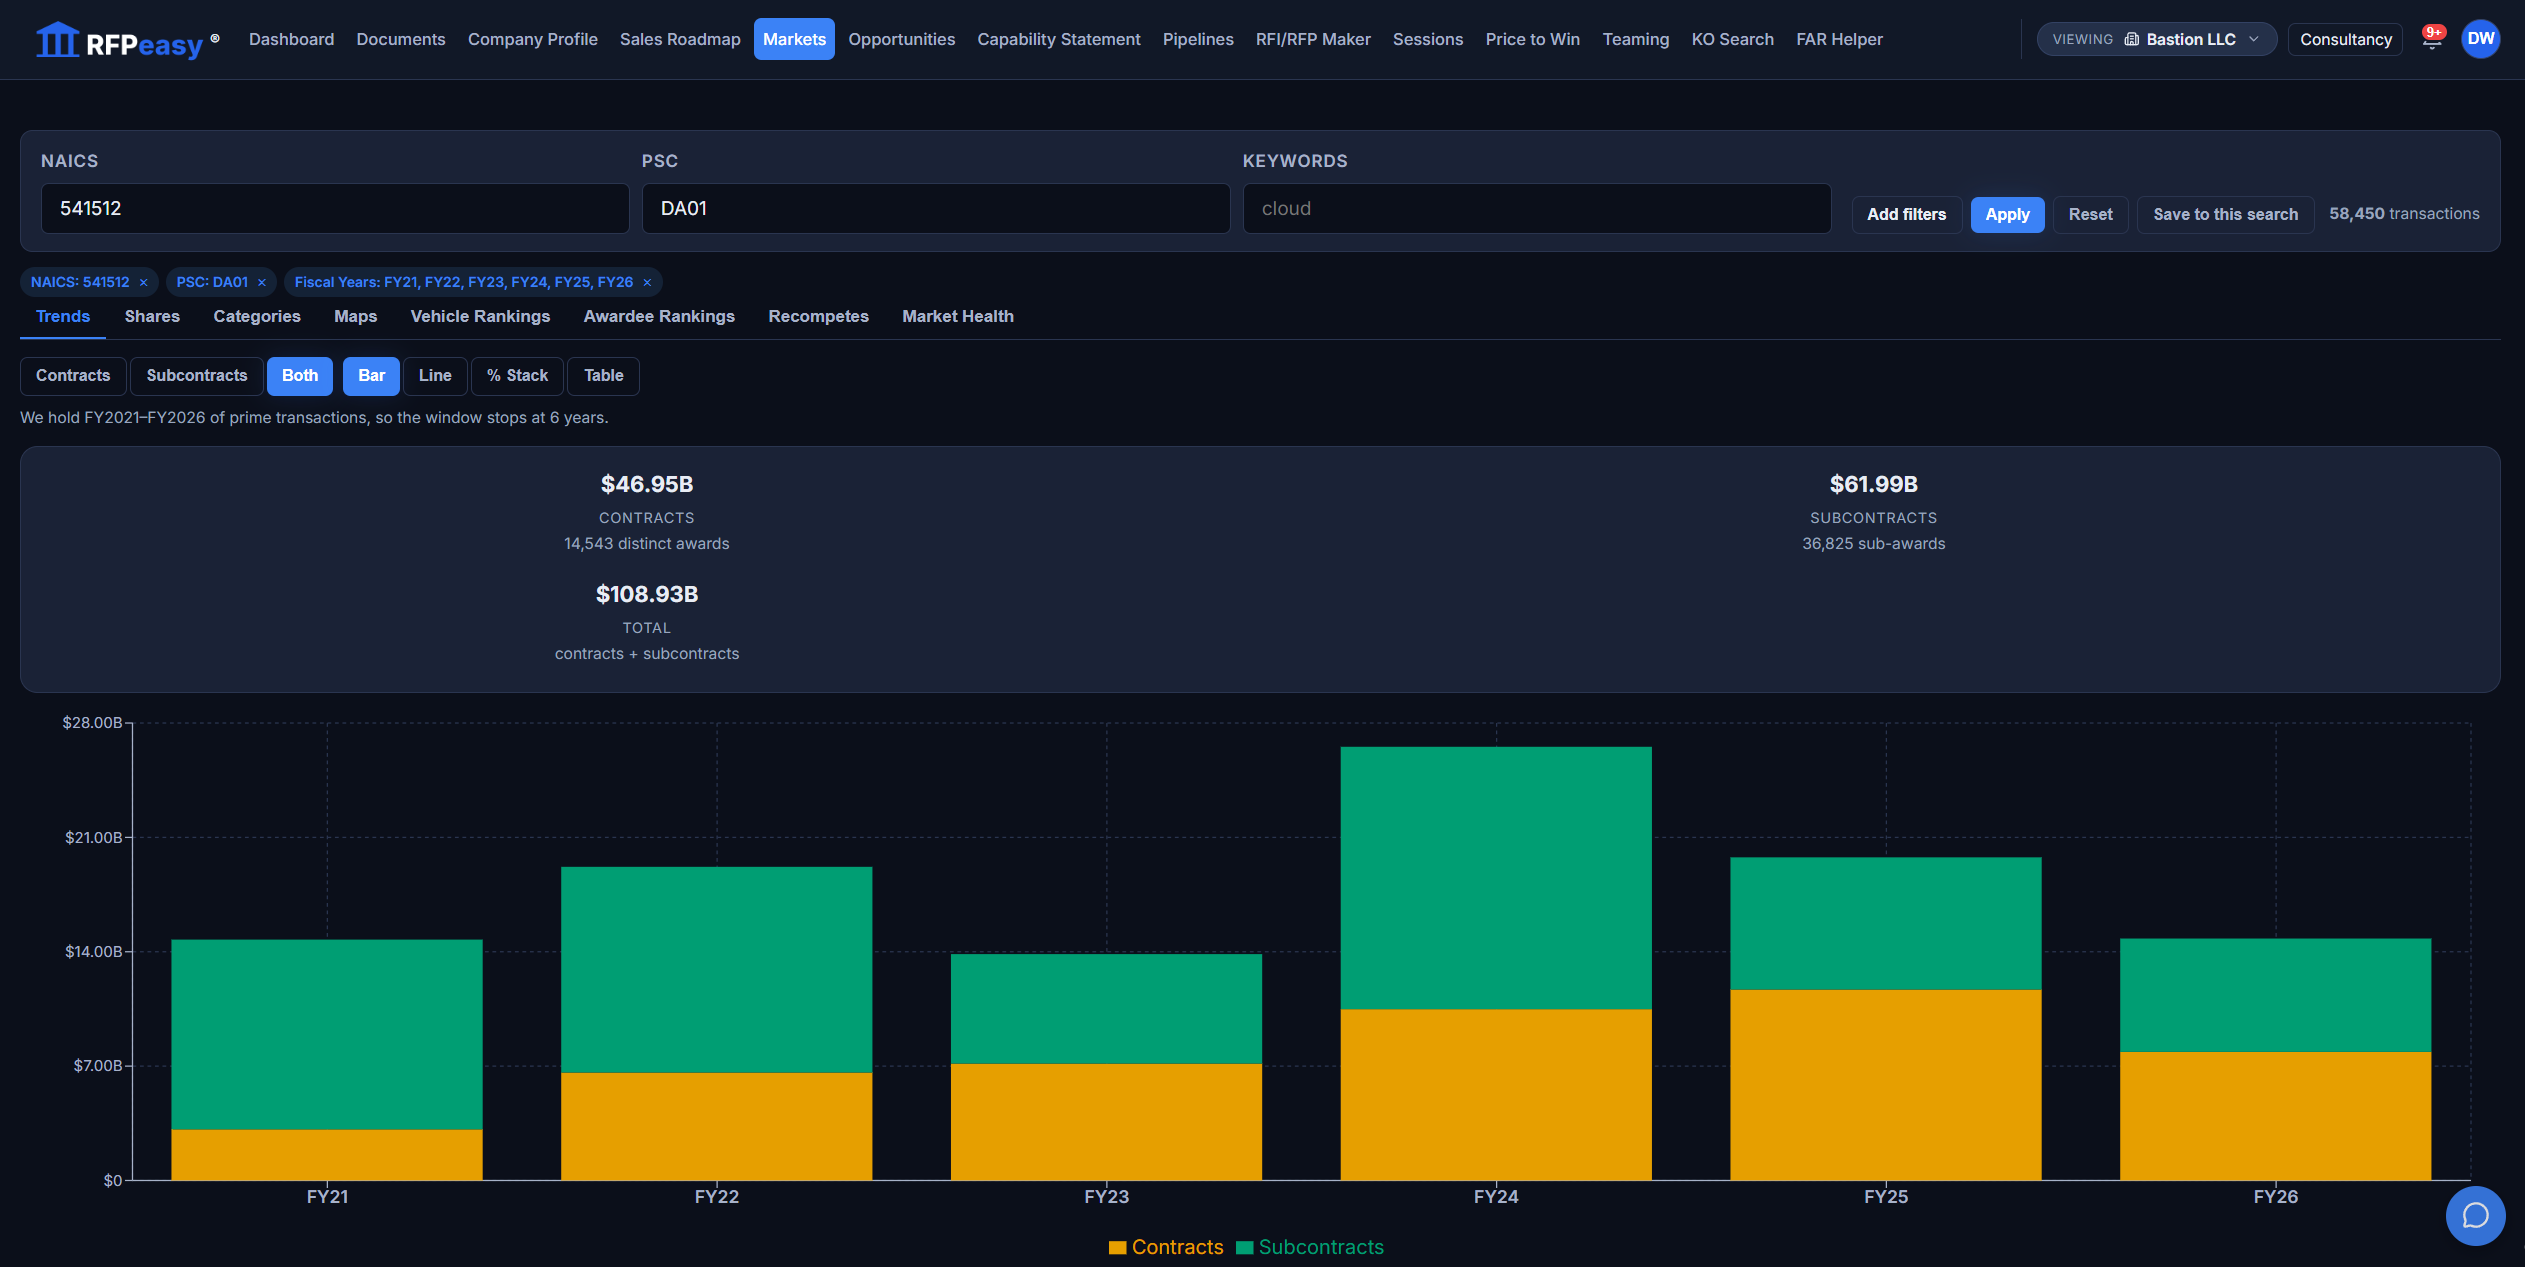
Task: Click Save to this search
Action: click(2225, 214)
